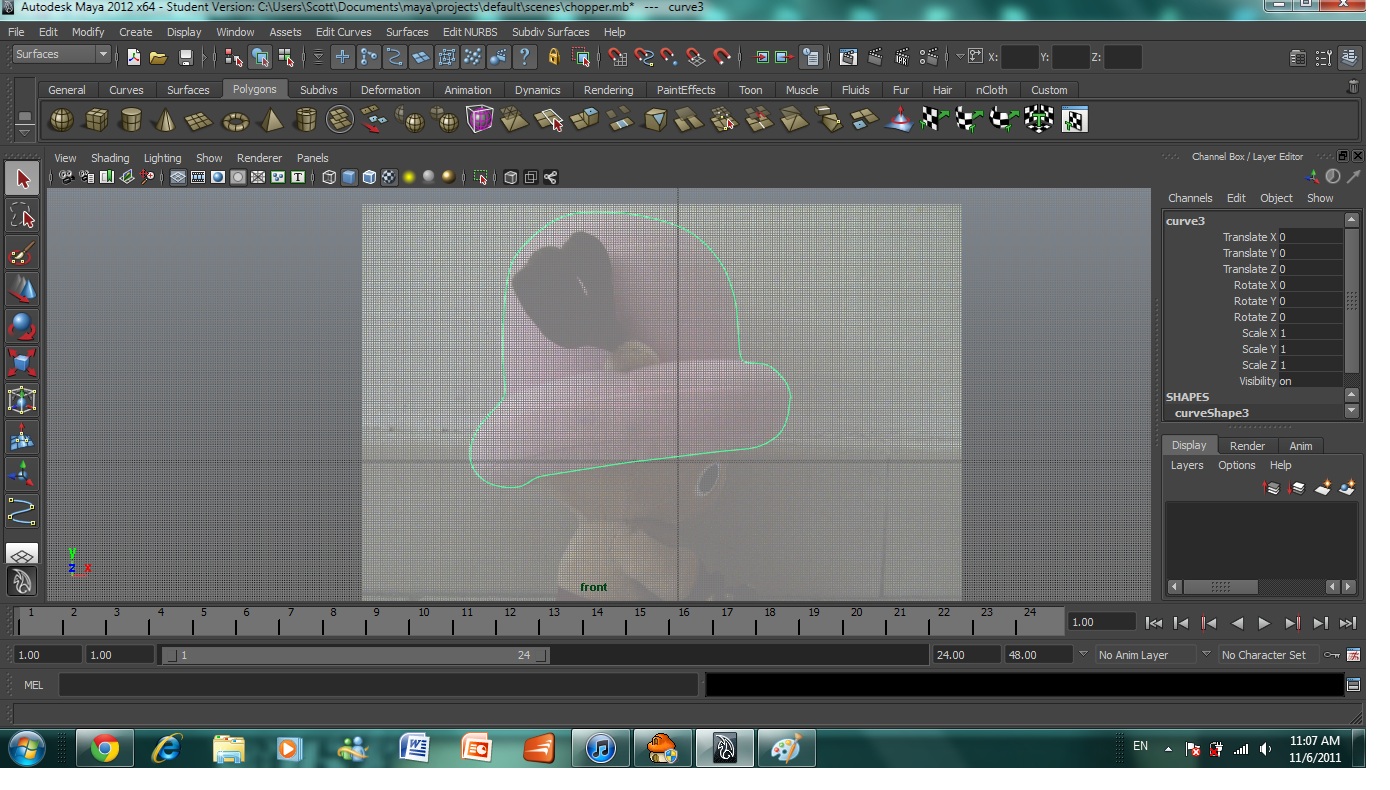
Task: Create a polygon sphere from the shelf
Action: (62, 120)
